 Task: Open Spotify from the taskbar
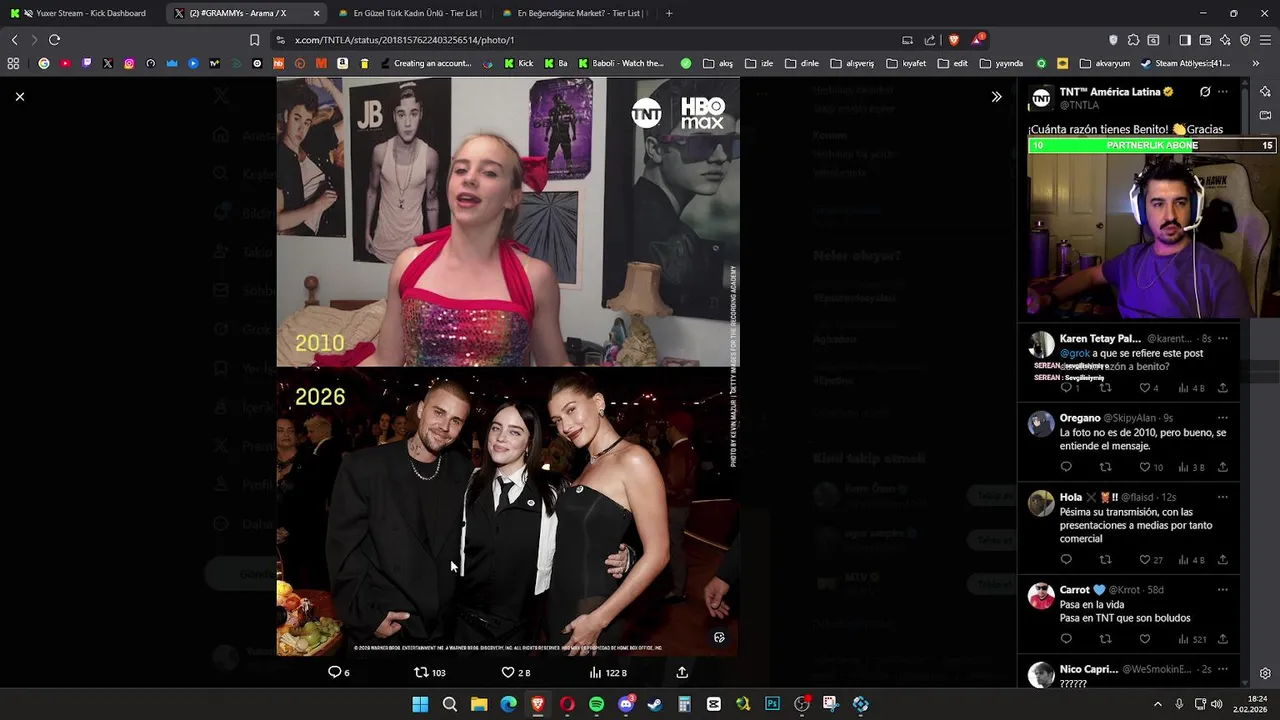pyautogui.click(x=597, y=704)
